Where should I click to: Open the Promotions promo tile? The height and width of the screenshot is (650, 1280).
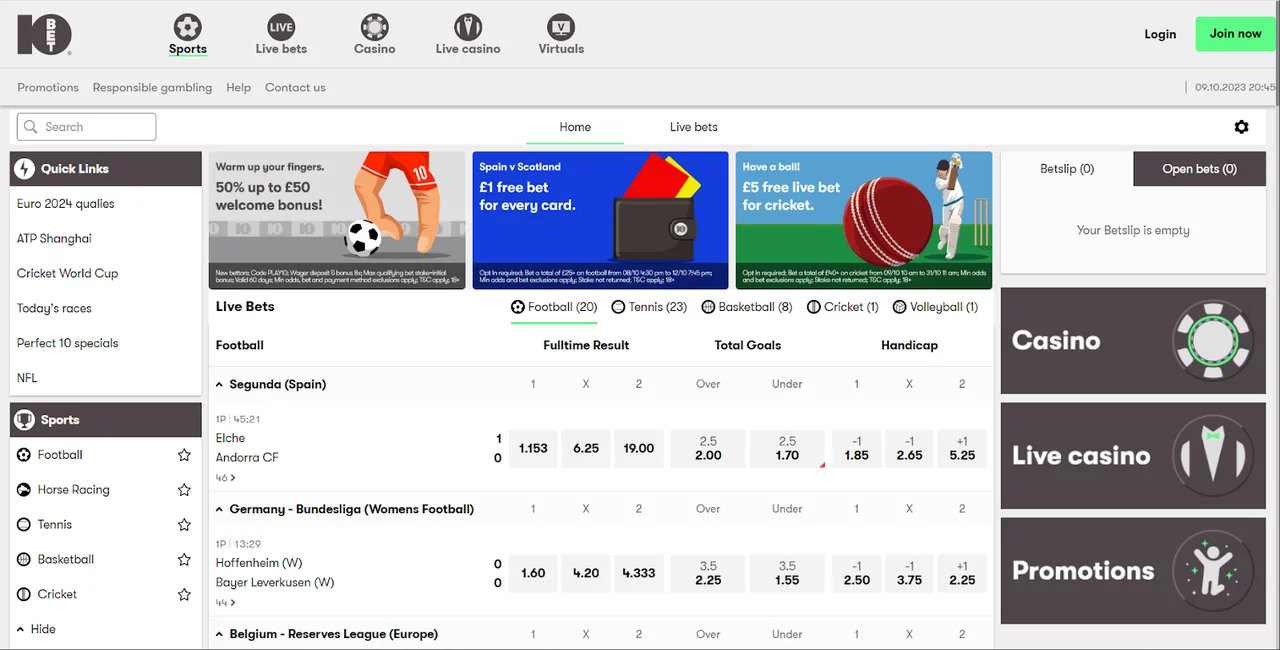(1133, 571)
